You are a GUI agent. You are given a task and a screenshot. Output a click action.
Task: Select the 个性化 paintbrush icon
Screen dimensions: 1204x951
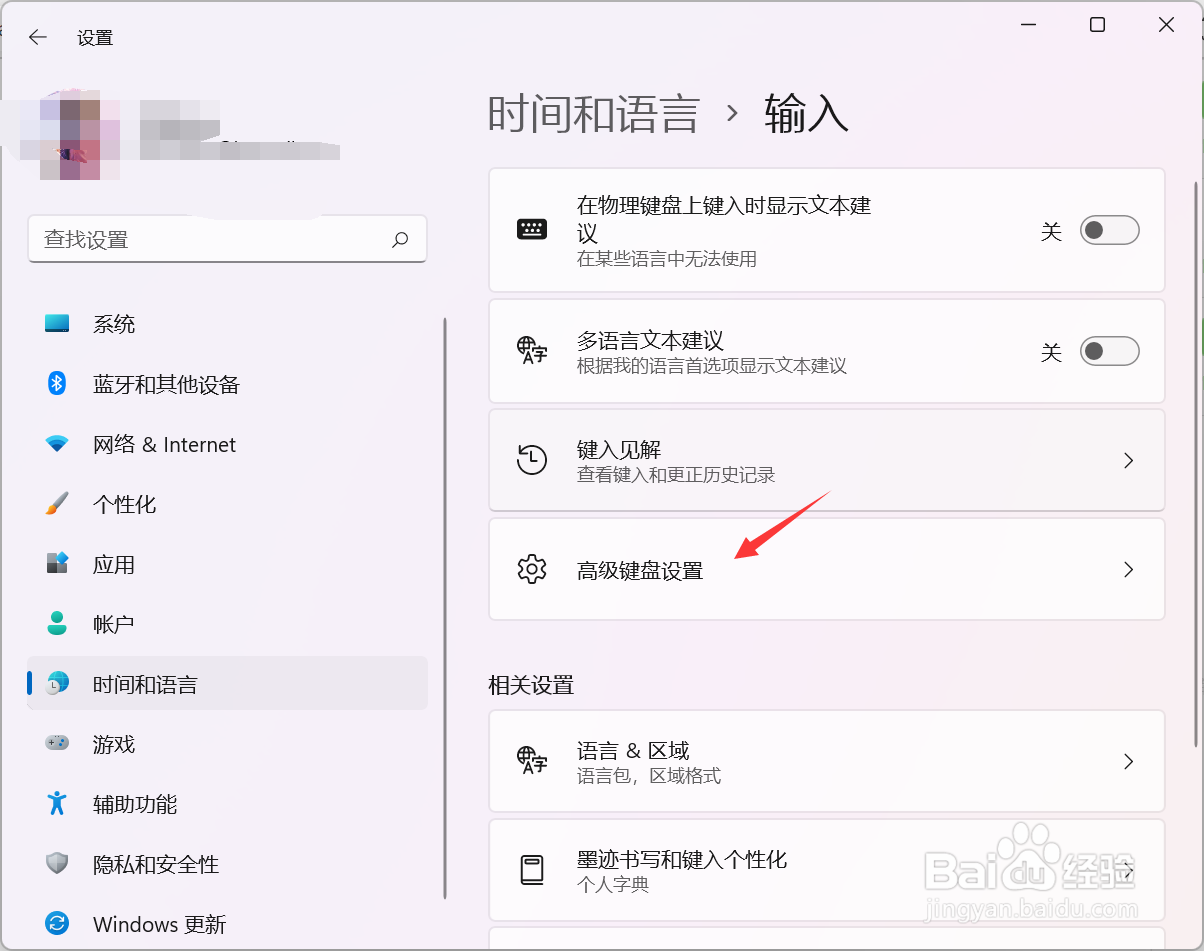click(57, 504)
